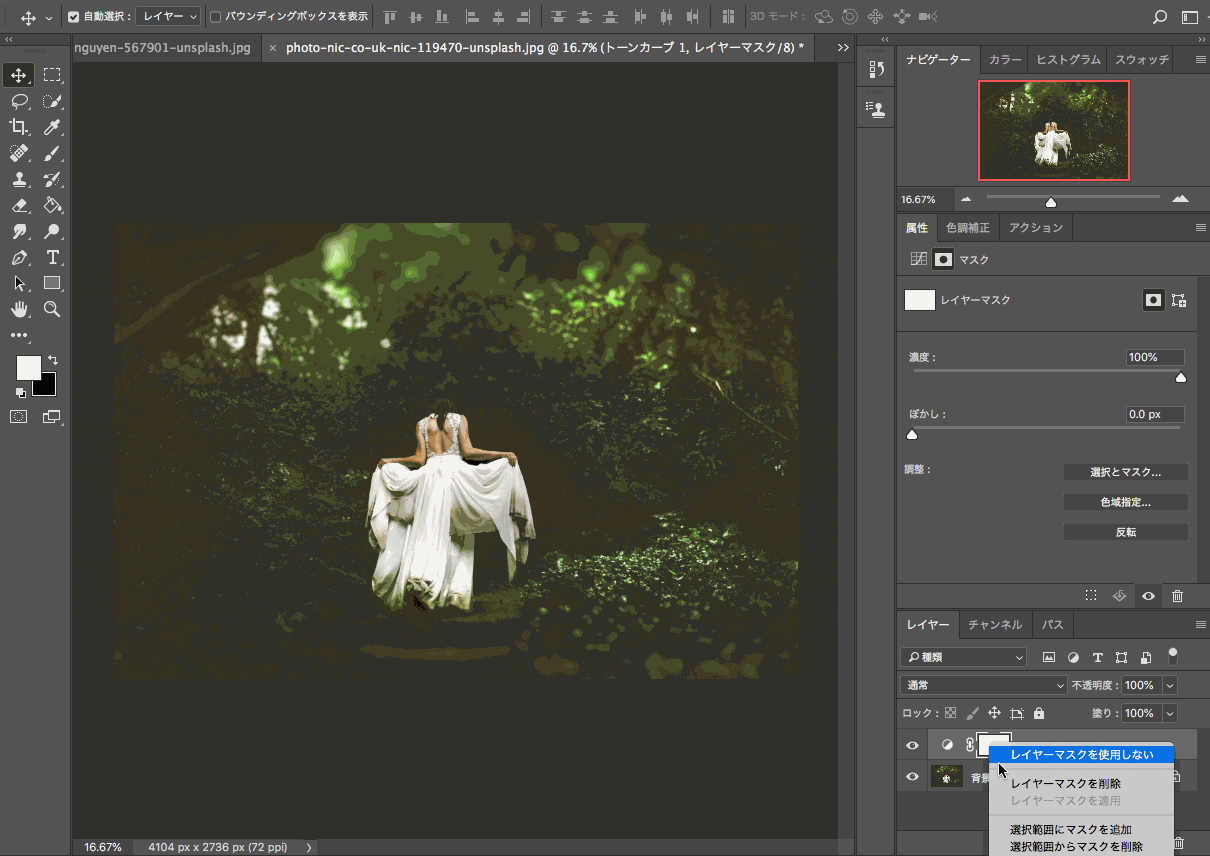The image size is (1210, 856).
Task: Click the 濃度 density slider handle
Action: (x=1180, y=377)
